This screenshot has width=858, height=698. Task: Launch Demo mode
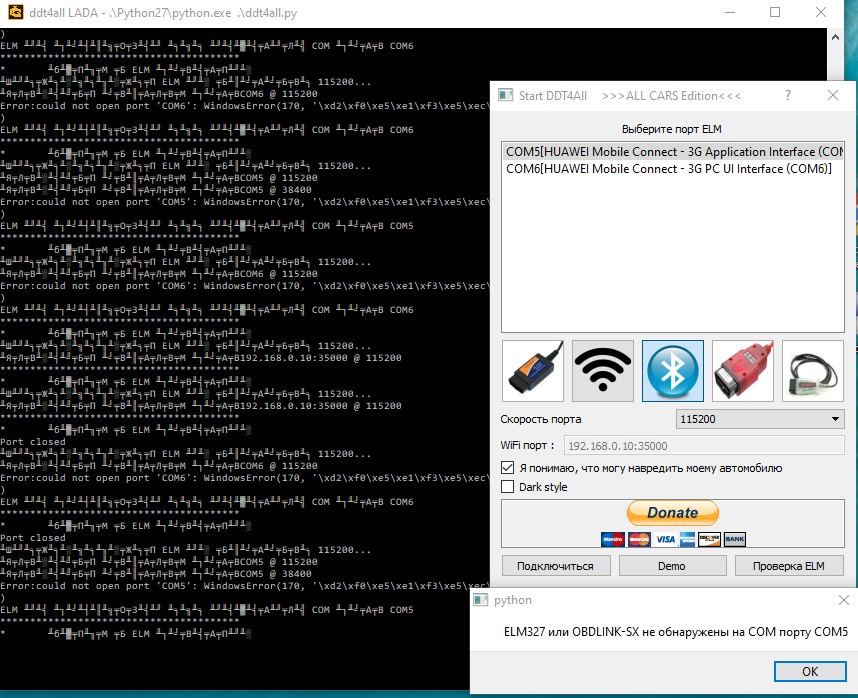coord(672,566)
